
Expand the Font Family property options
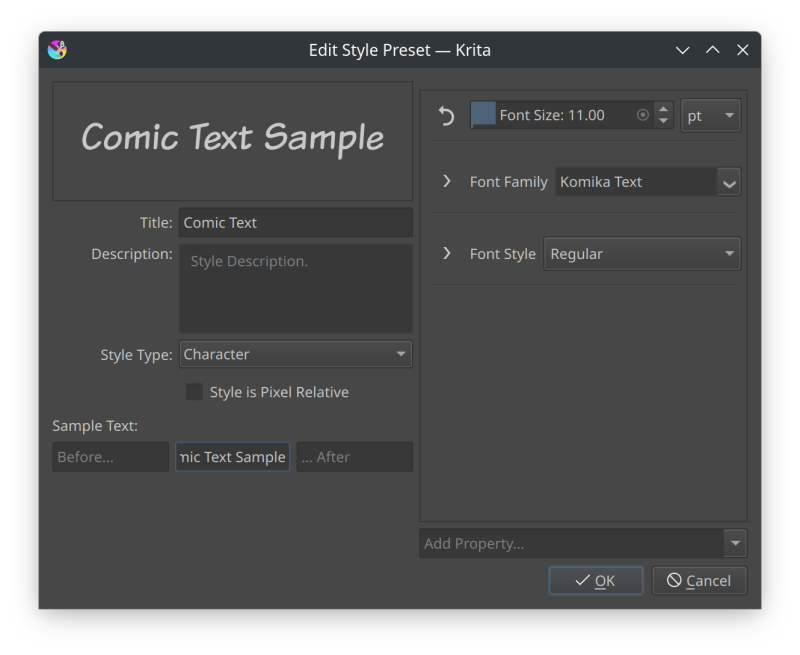tap(447, 182)
